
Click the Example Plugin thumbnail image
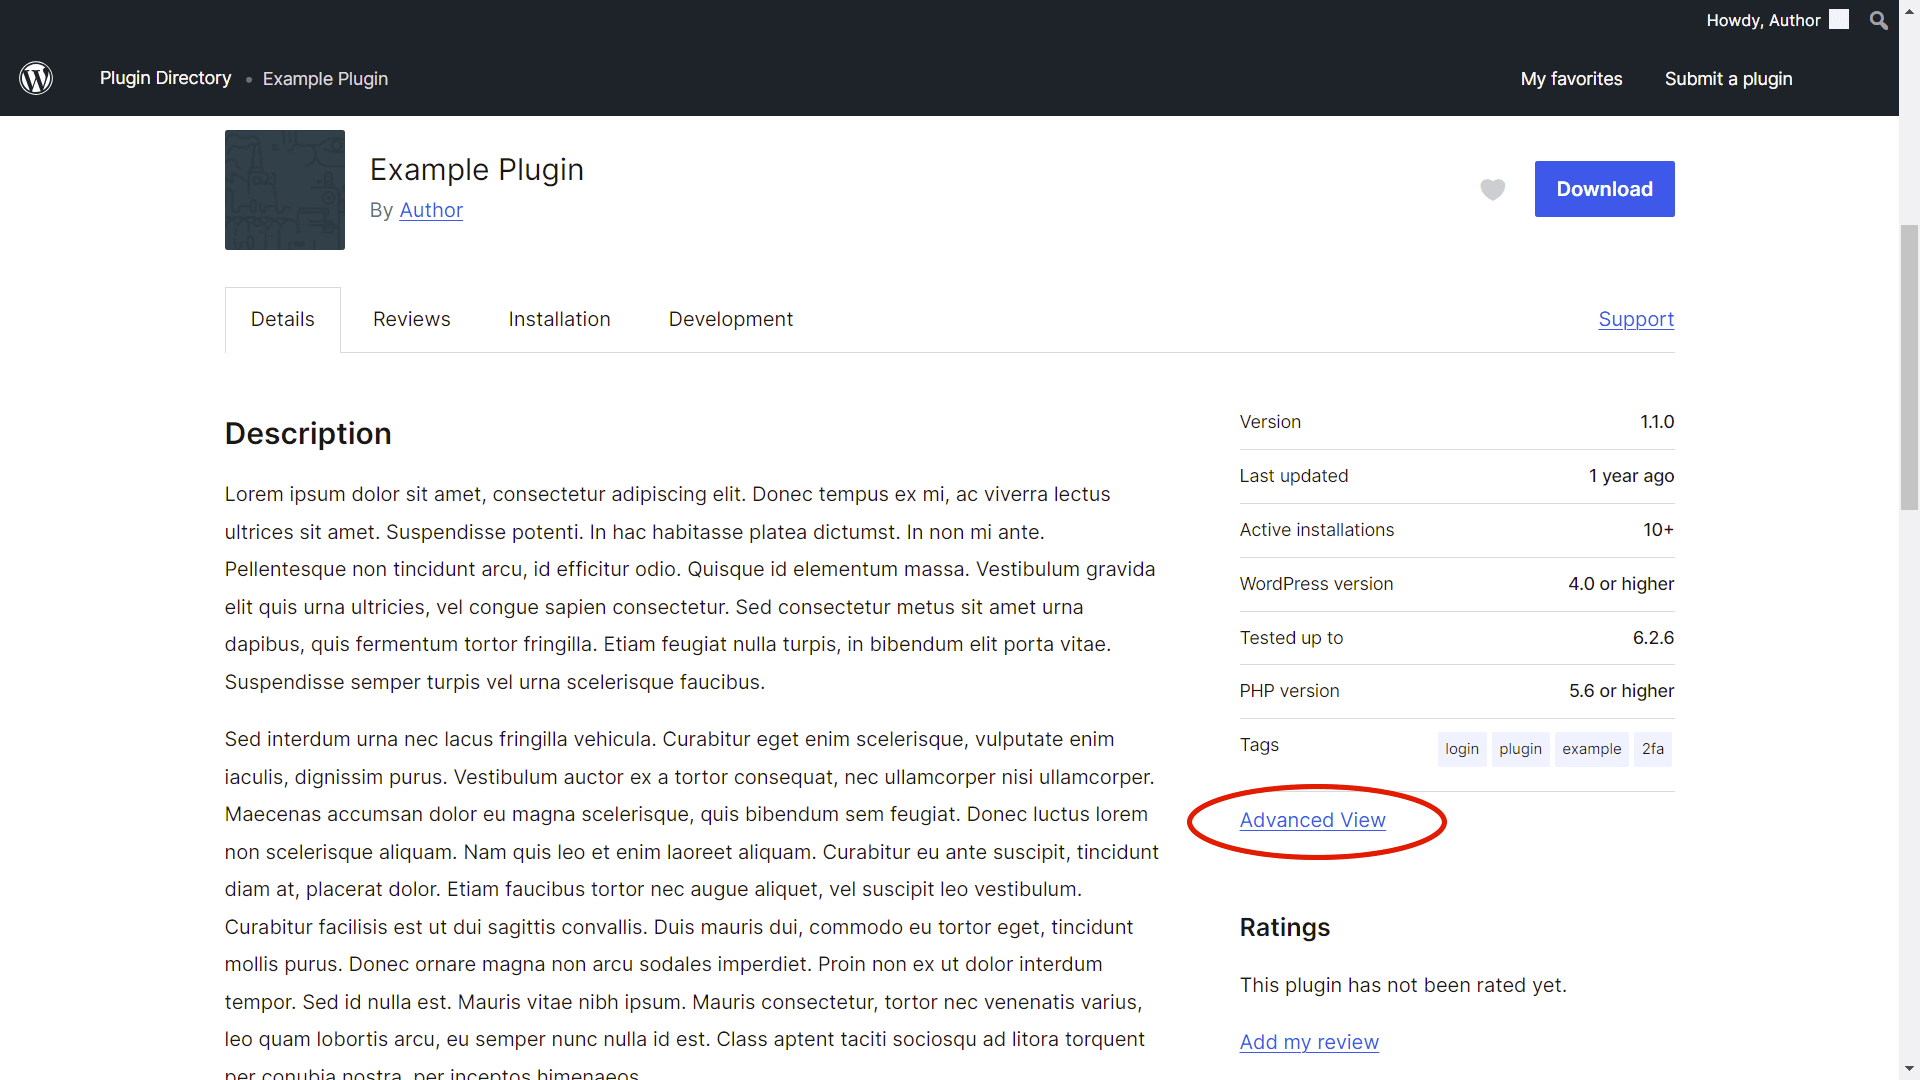click(284, 190)
